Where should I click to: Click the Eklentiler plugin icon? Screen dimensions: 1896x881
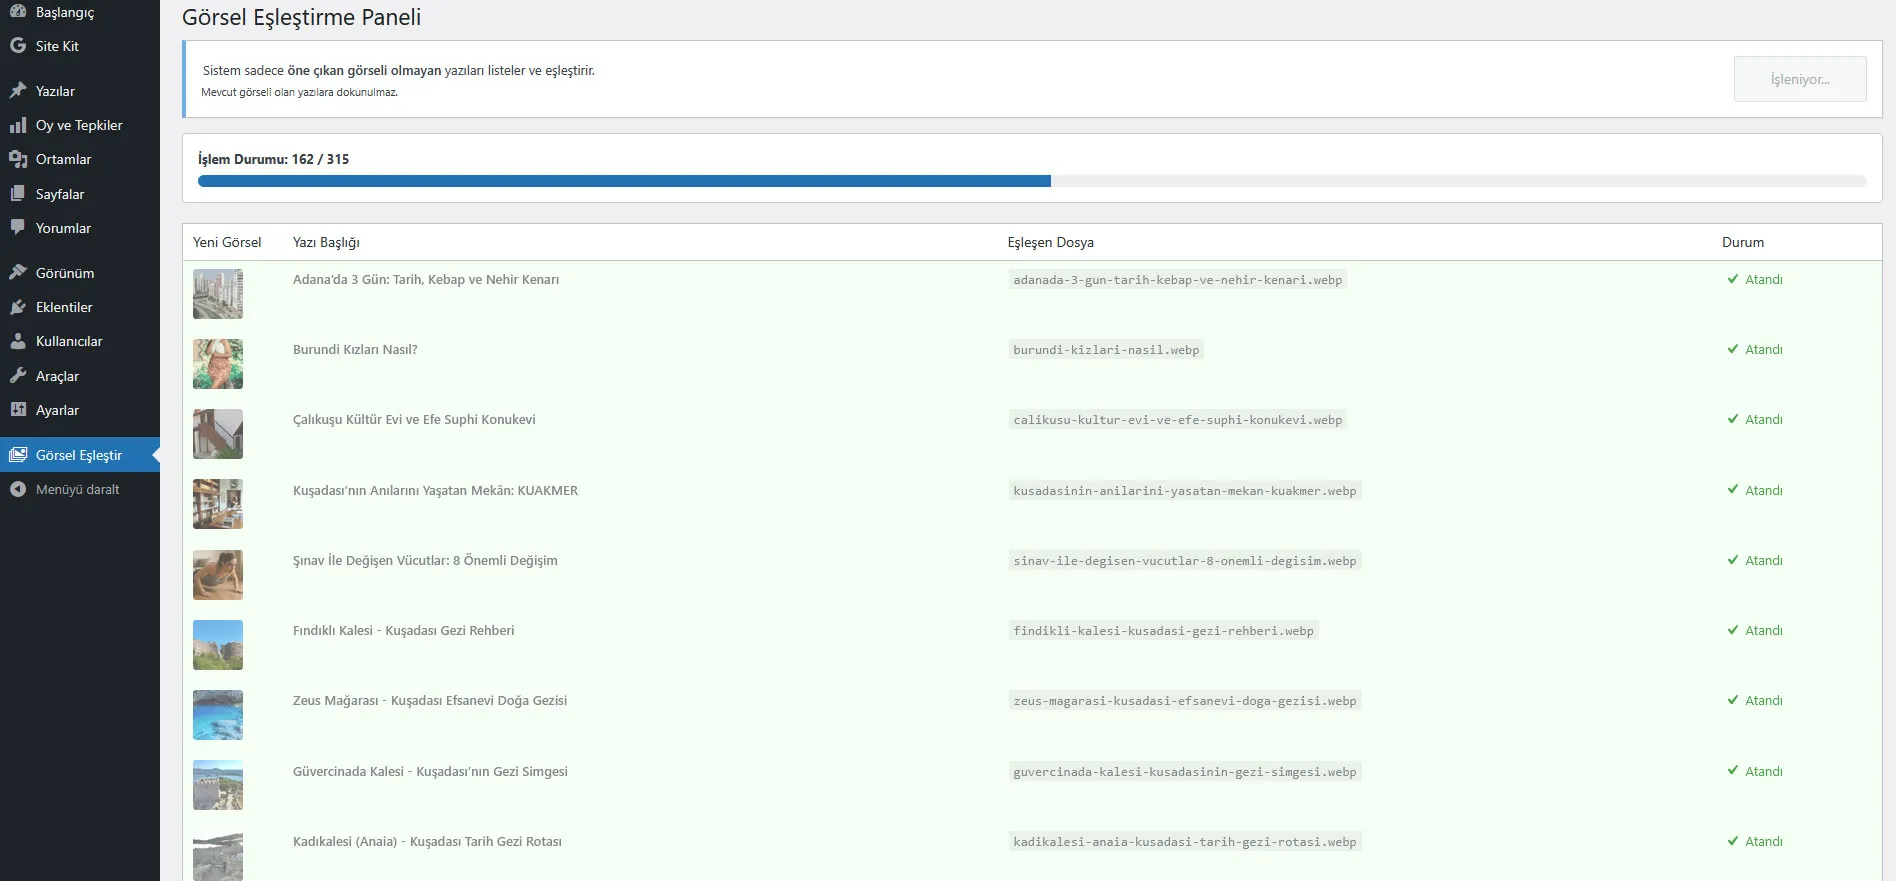pyautogui.click(x=18, y=307)
